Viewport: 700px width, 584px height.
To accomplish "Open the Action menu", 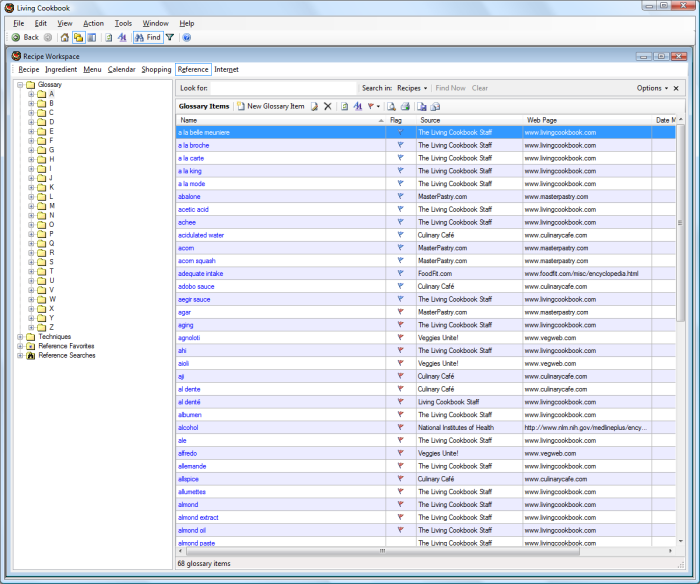I will (x=93, y=23).
